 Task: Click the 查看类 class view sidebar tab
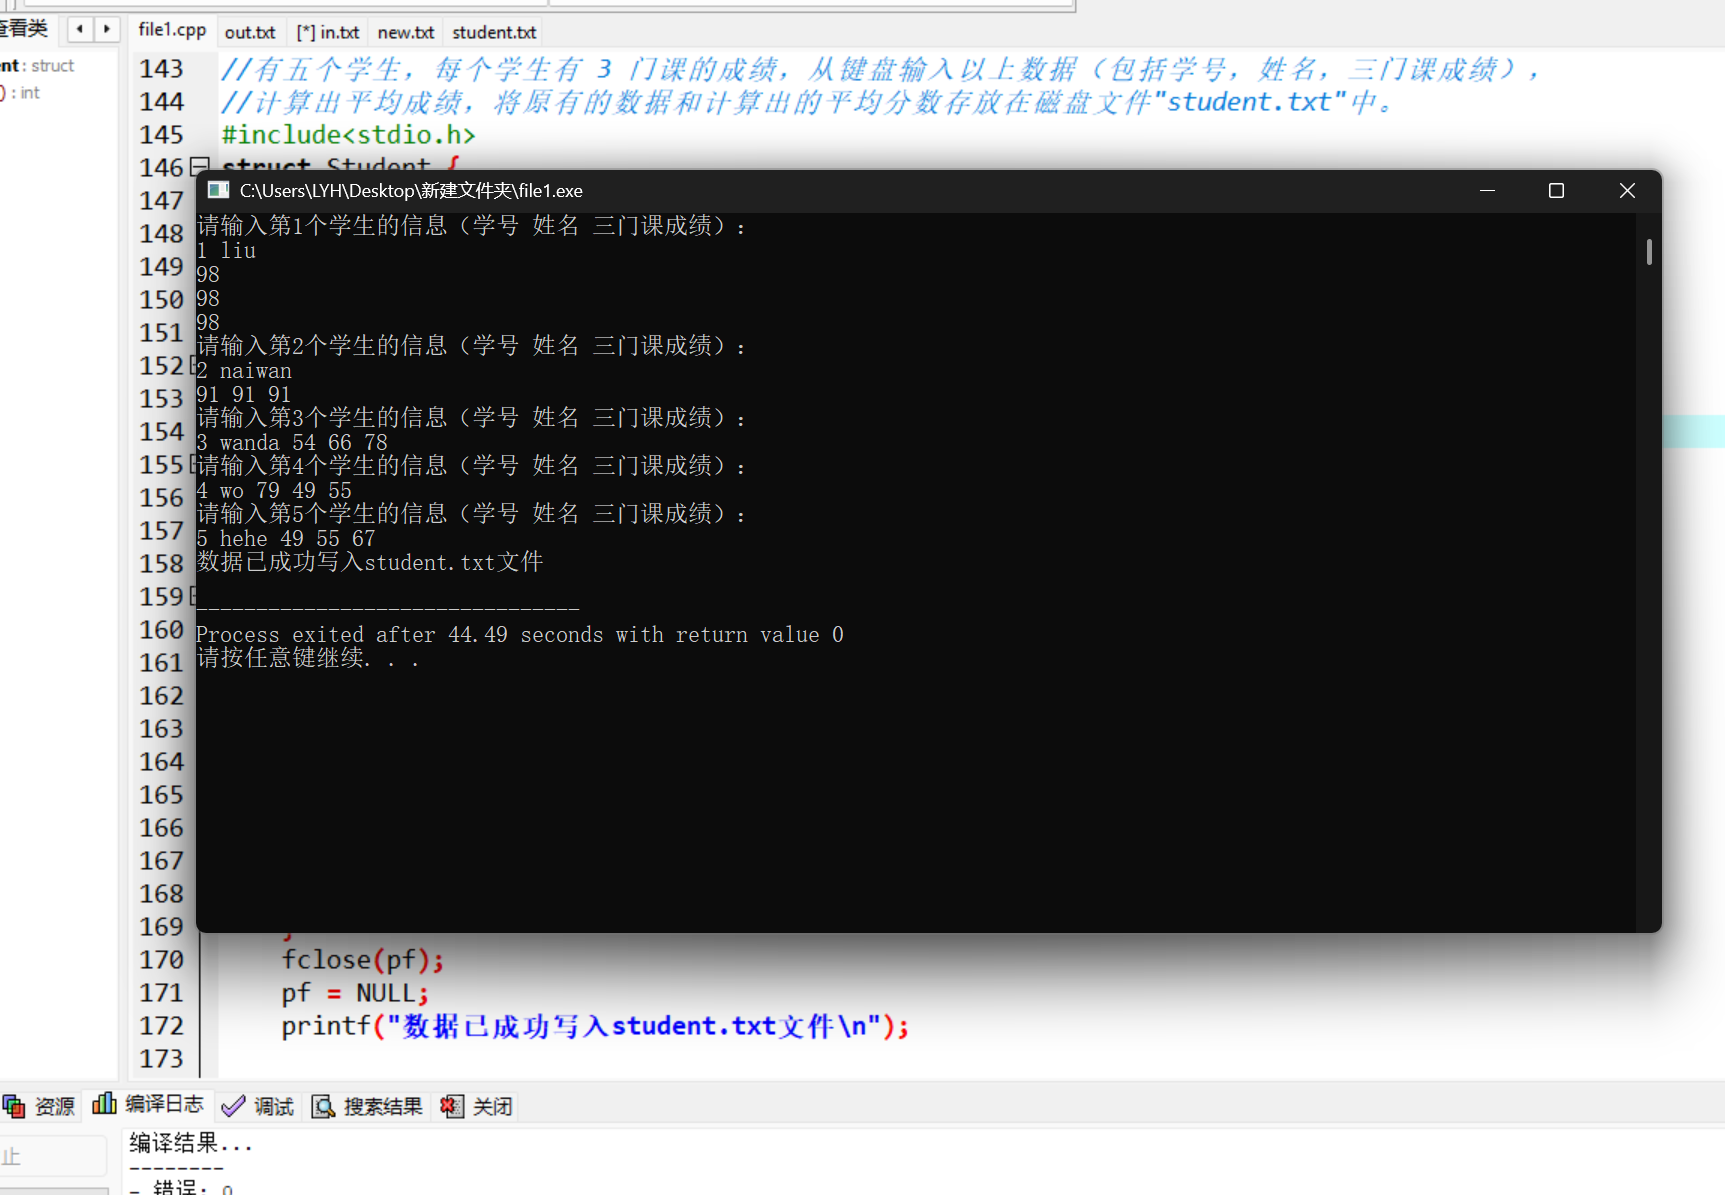click(25, 28)
